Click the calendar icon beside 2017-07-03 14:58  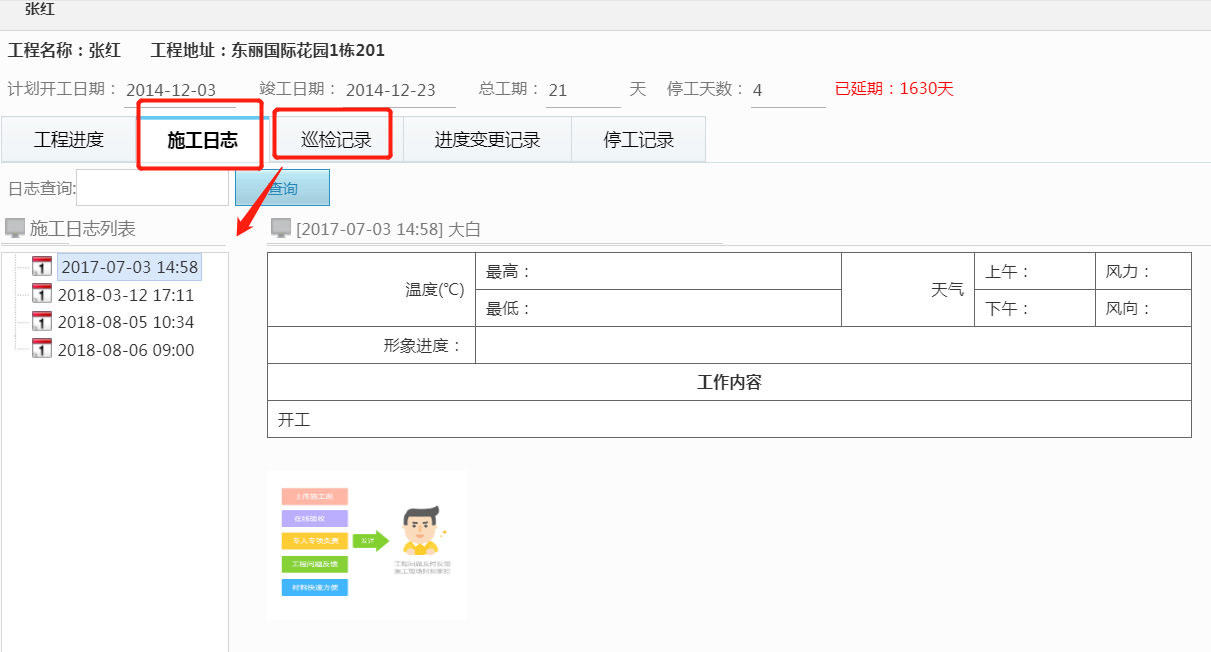pyautogui.click(x=40, y=265)
